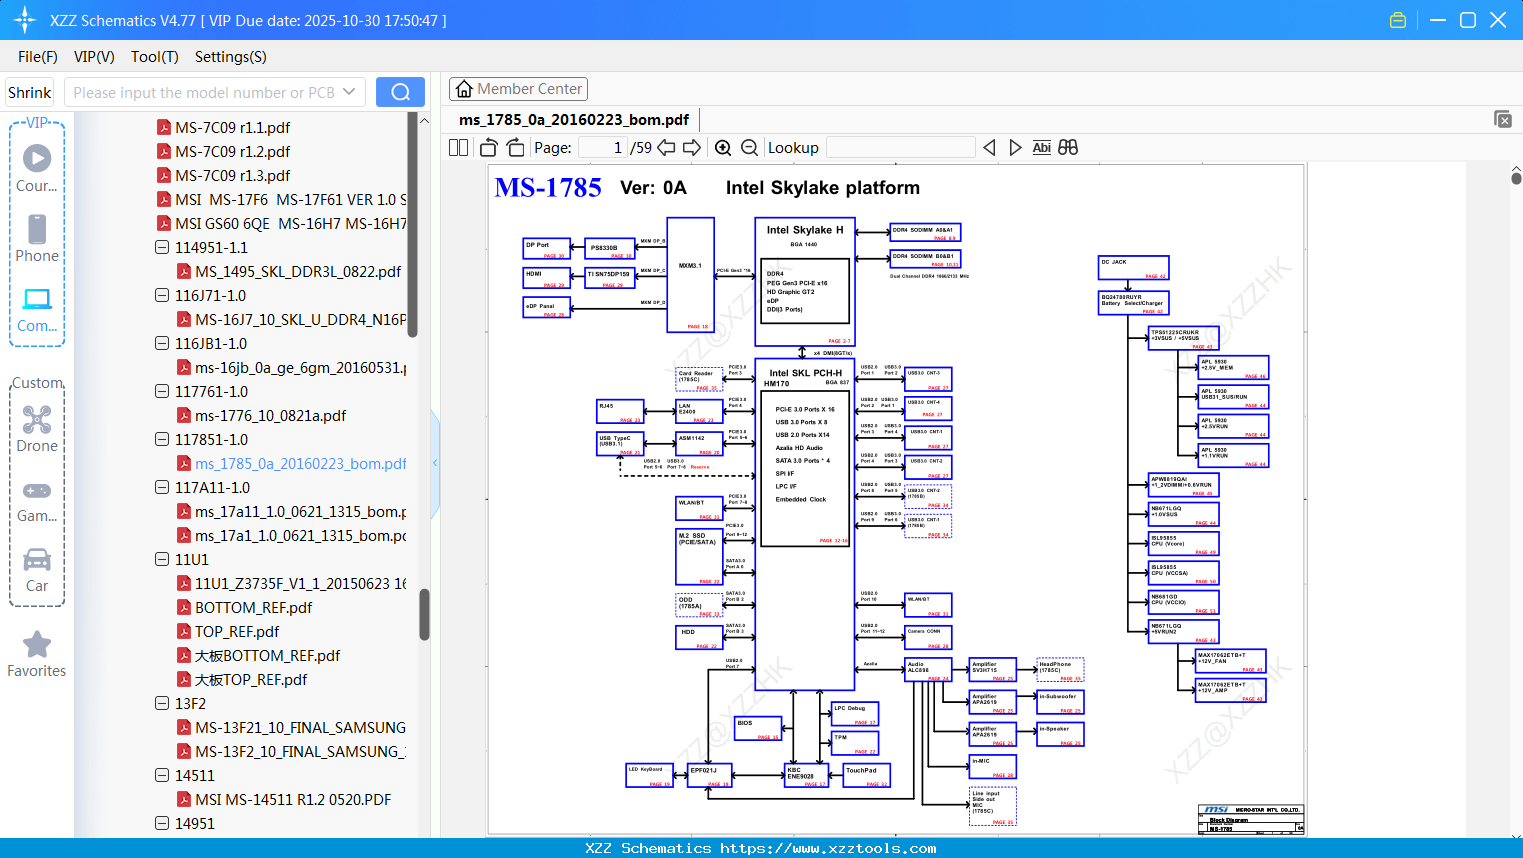The width and height of the screenshot is (1523, 858).
Task: Select the Game console category in the sidebar
Action: [37, 500]
